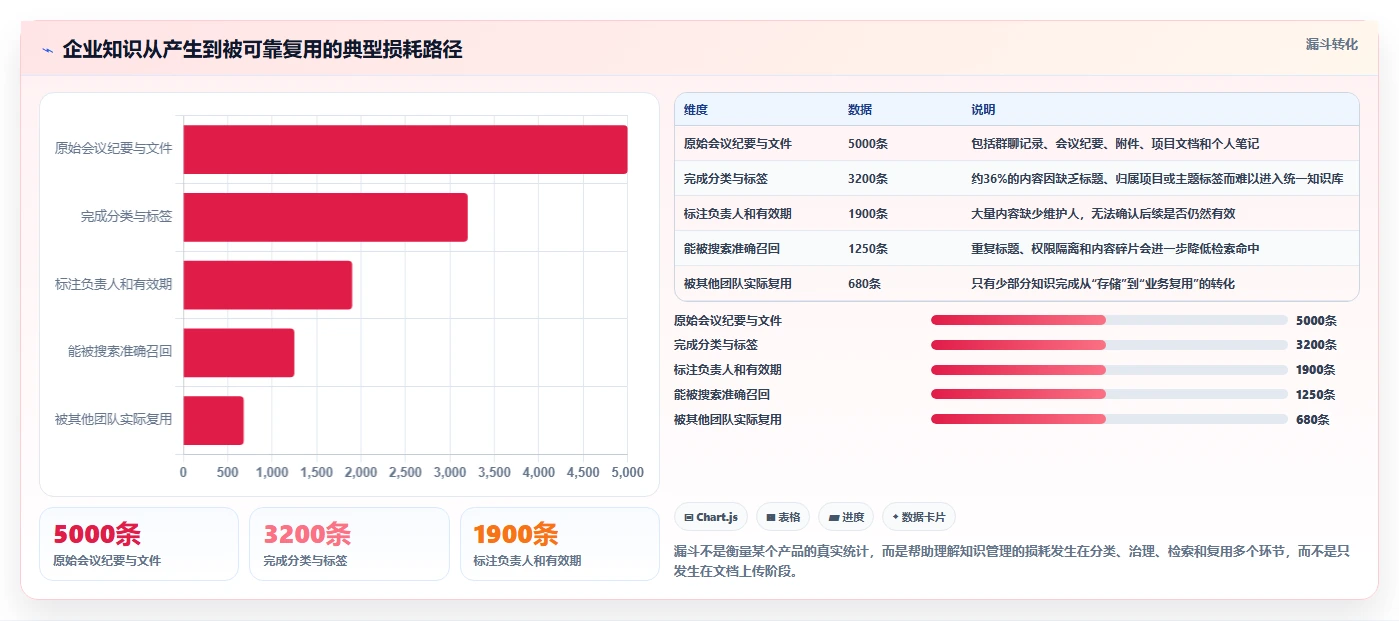Click table cell 原始会议纪要与文件

(x=738, y=144)
